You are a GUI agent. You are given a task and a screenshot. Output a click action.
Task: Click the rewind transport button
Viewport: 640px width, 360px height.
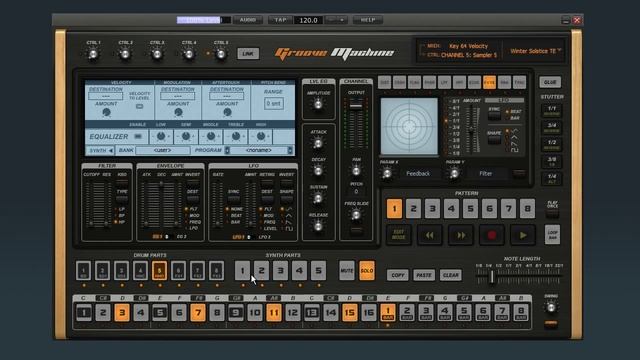point(429,235)
